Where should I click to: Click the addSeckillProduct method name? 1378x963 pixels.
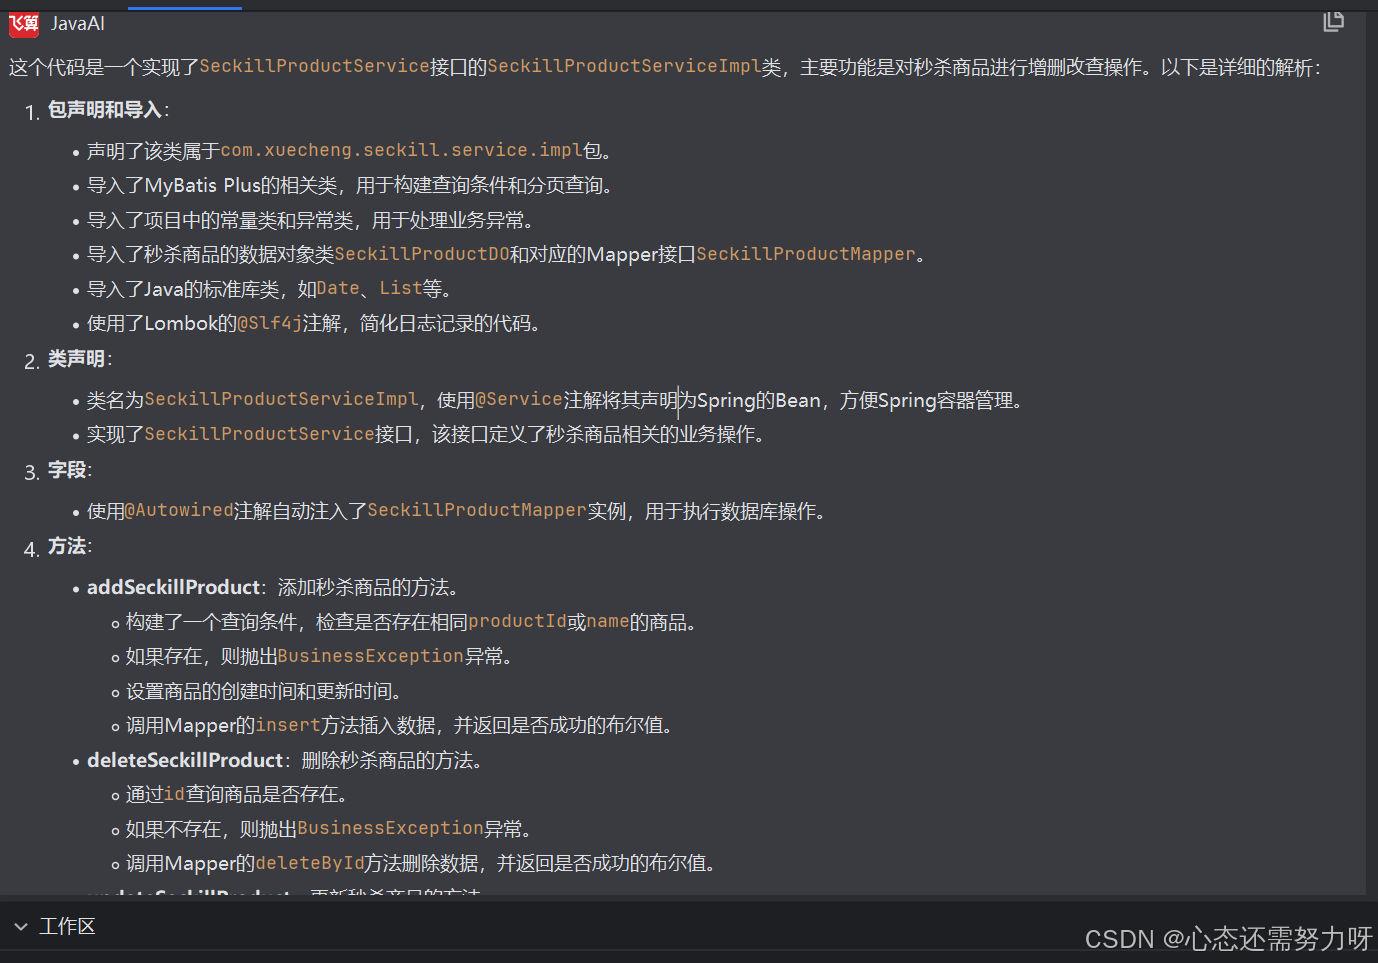click(x=173, y=587)
